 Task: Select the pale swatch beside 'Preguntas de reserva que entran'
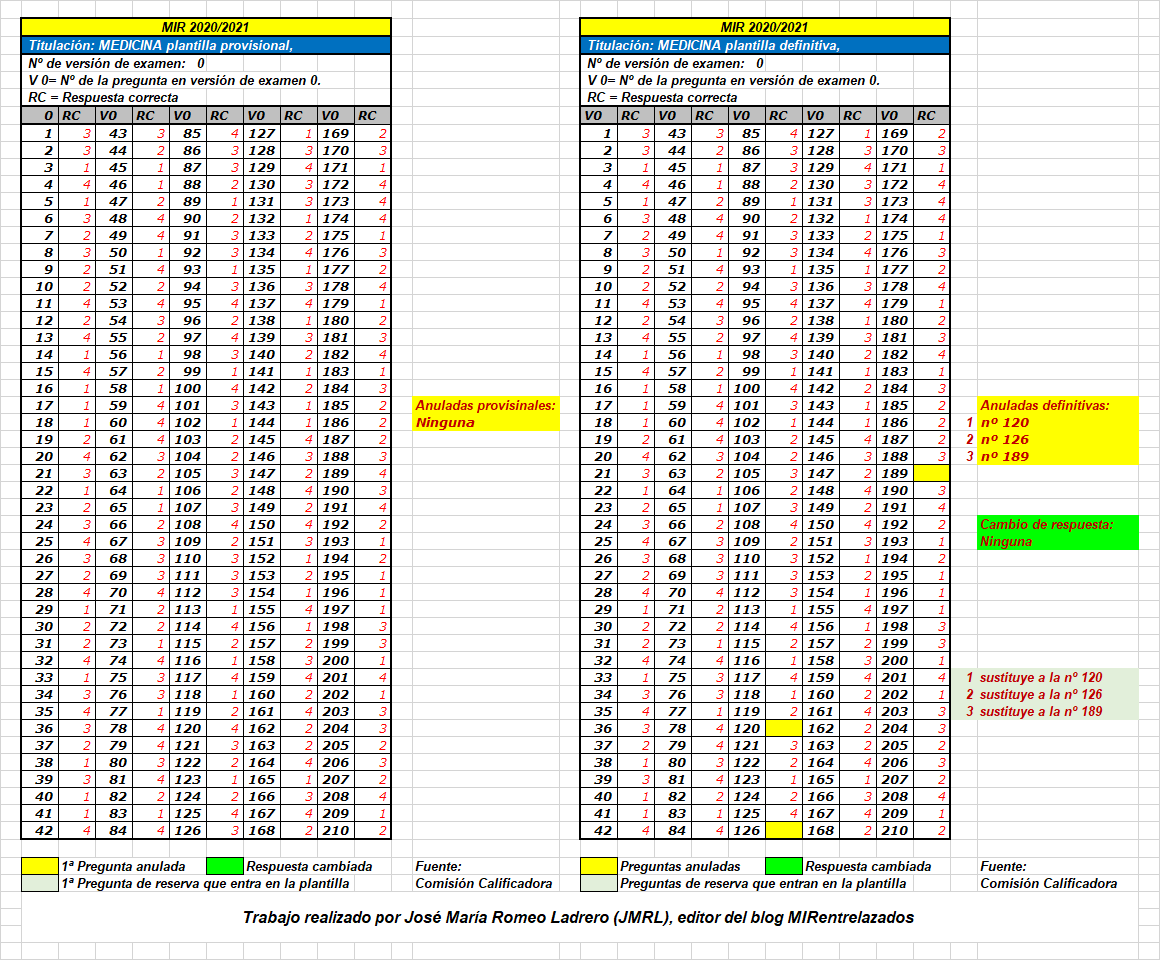(x=598, y=883)
